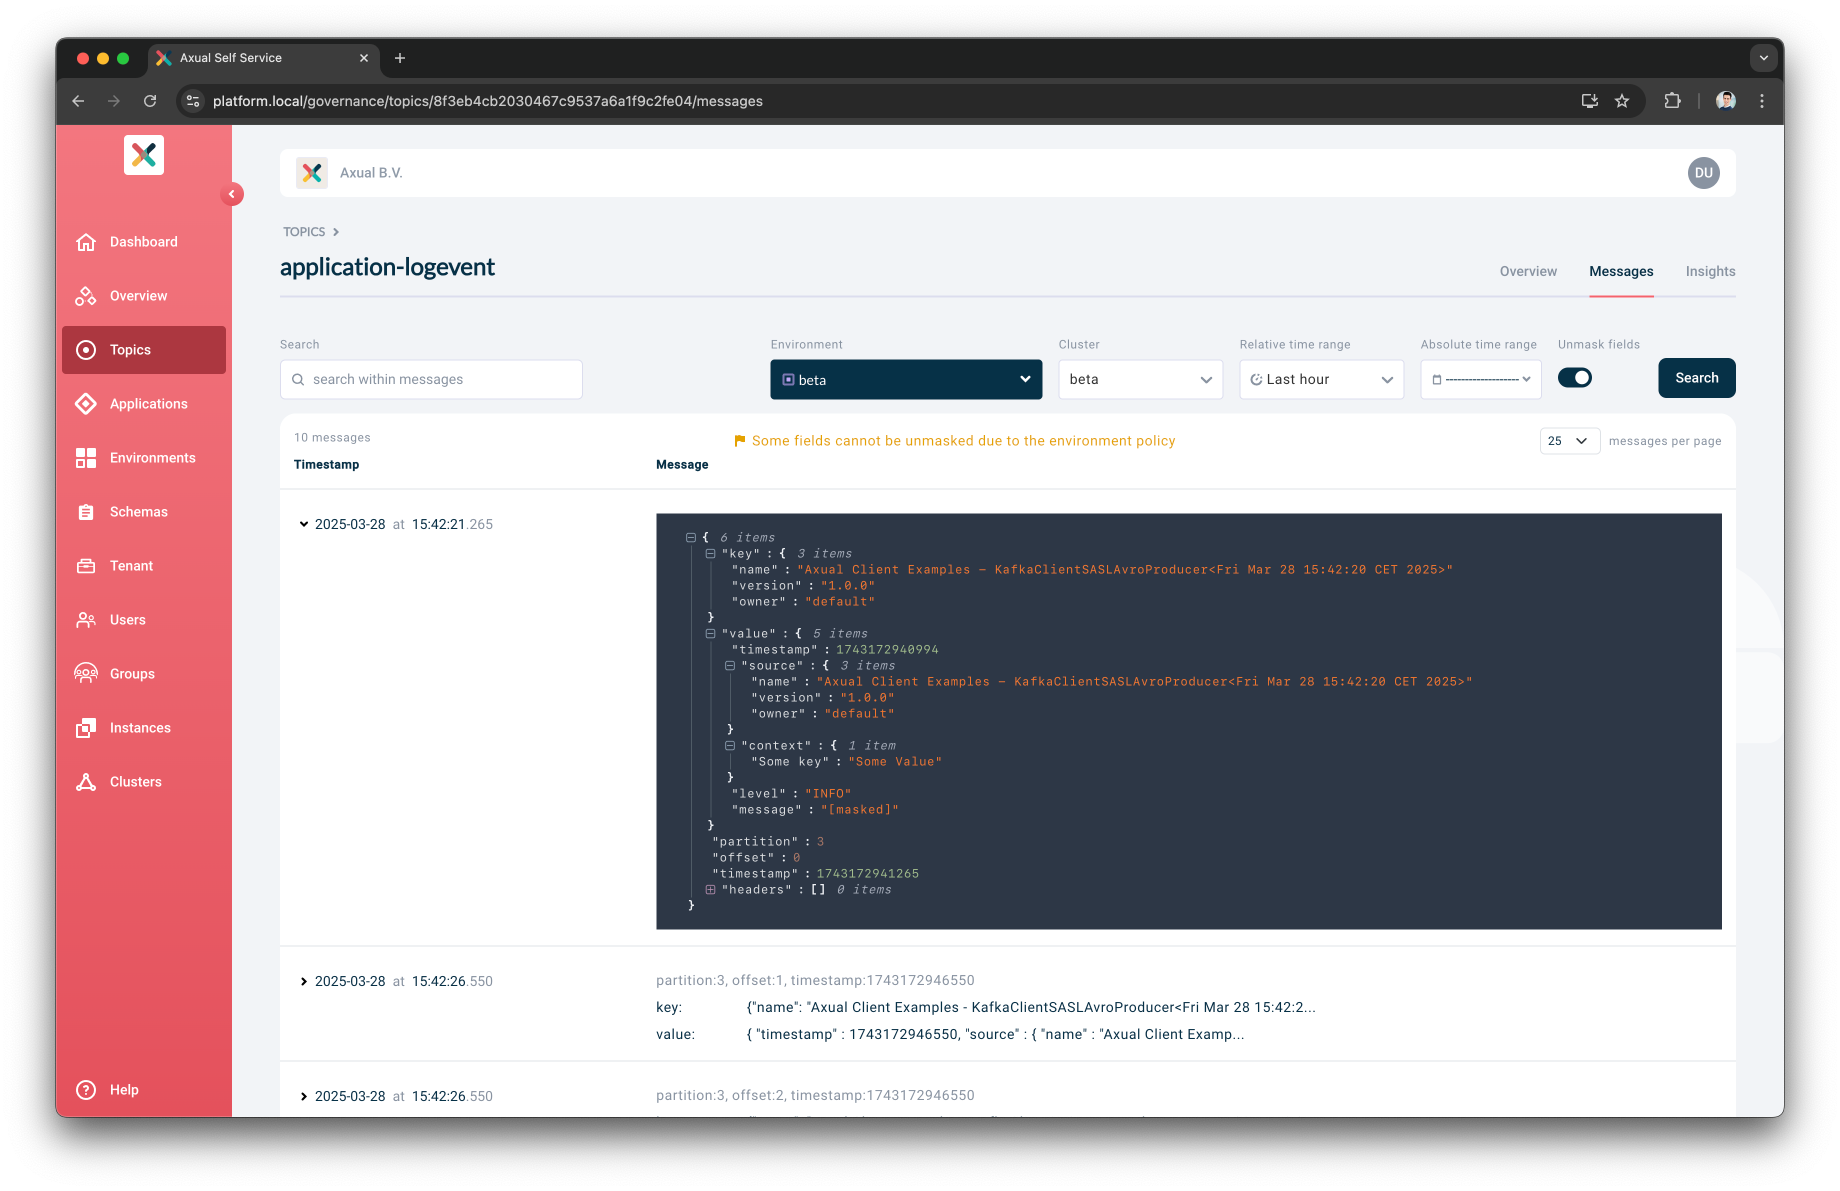Image resolution: width=1840 pixels, height=1191 pixels.
Task: Open Dashboard from the sidebar home icon
Action: tap(86, 242)
